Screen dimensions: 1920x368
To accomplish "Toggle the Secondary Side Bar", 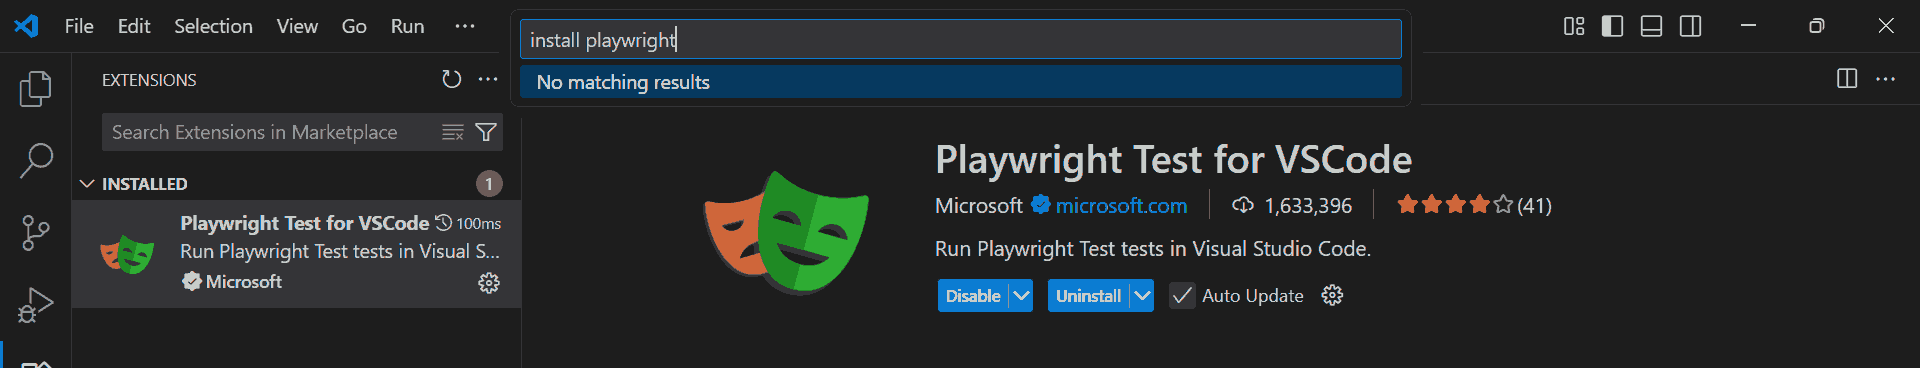I will point(1690,26).
